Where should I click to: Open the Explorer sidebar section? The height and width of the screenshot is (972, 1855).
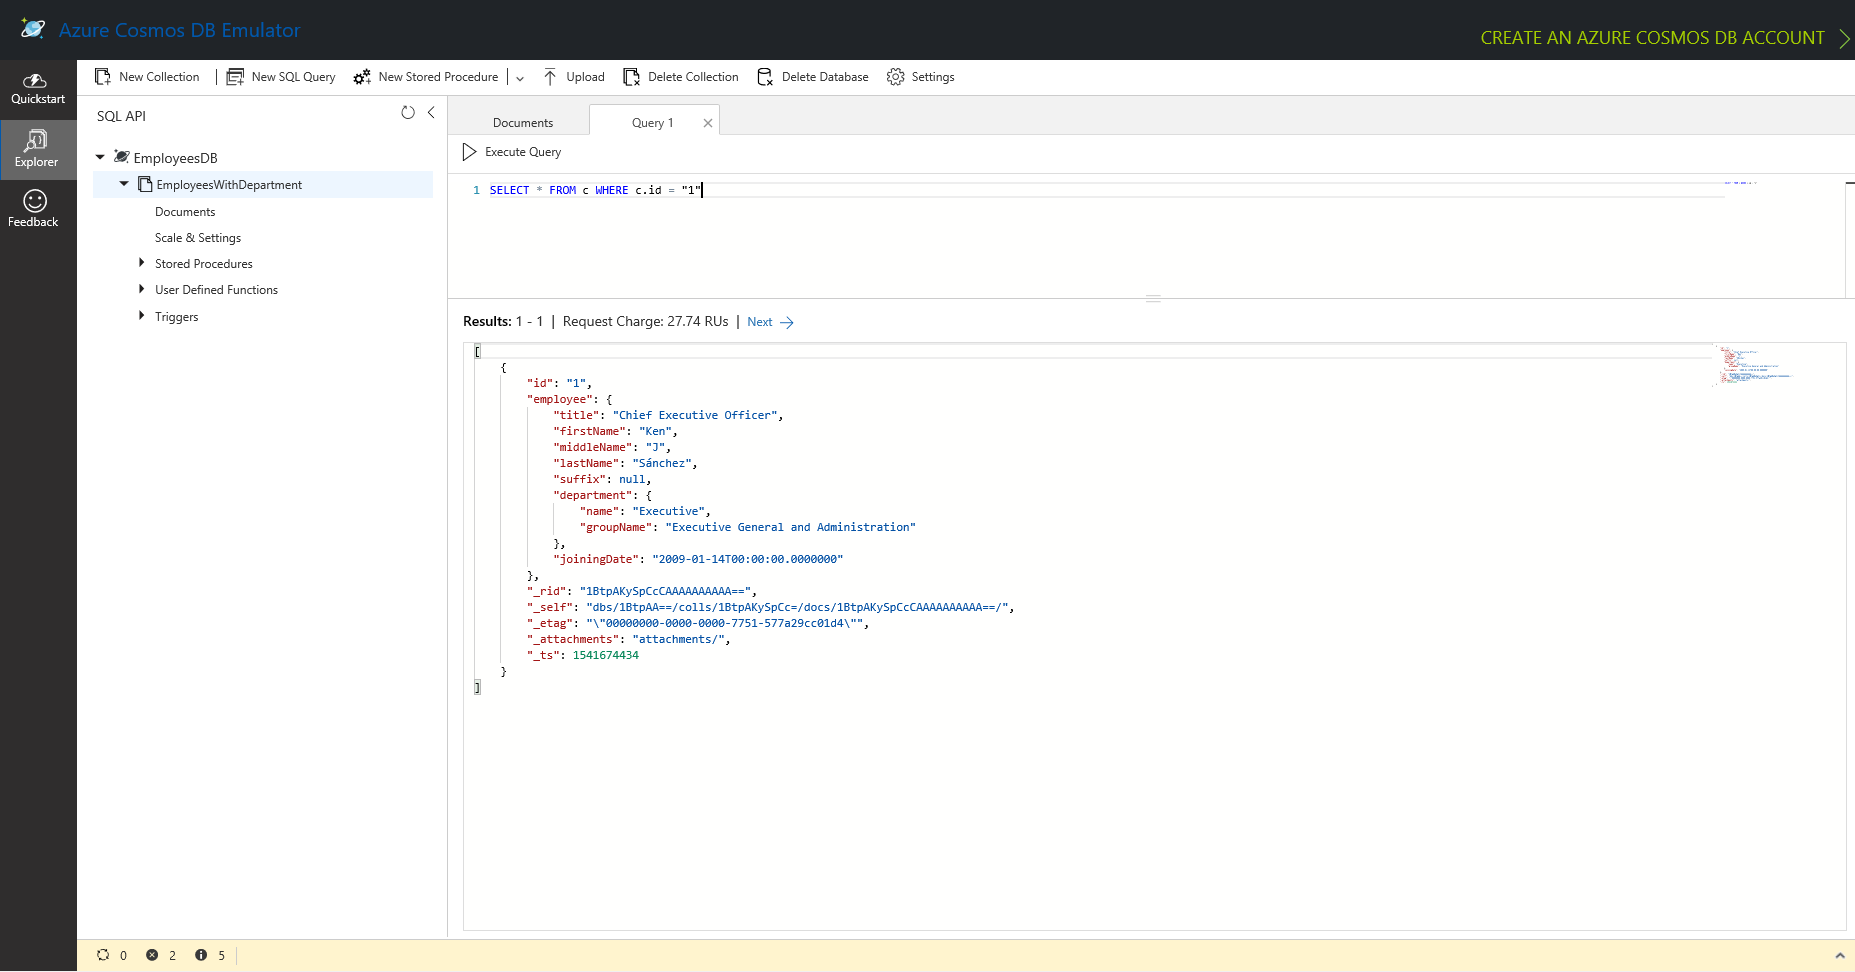tap(38, 150)
